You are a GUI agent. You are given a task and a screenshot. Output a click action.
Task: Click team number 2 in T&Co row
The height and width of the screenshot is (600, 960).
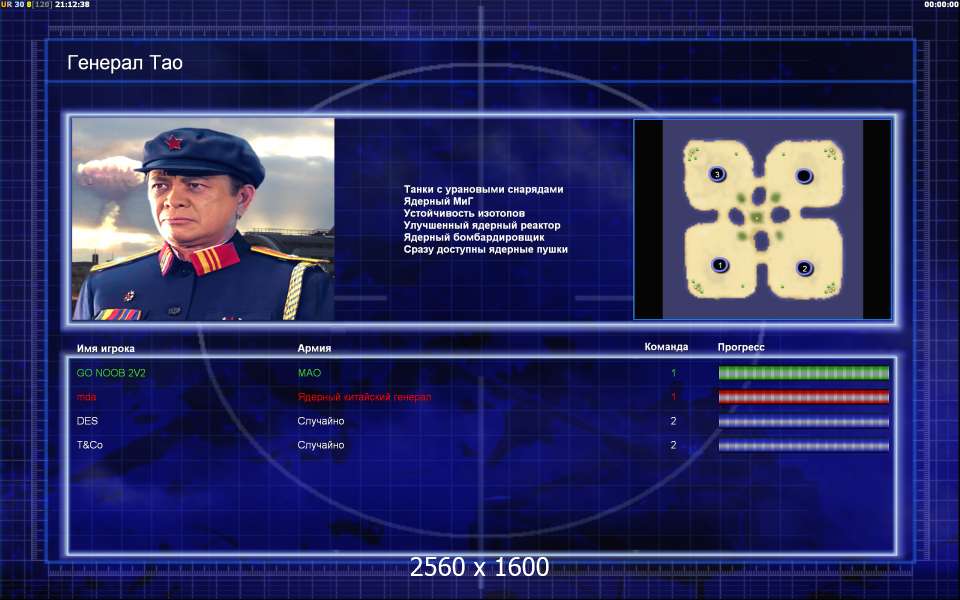pos(673,445)
